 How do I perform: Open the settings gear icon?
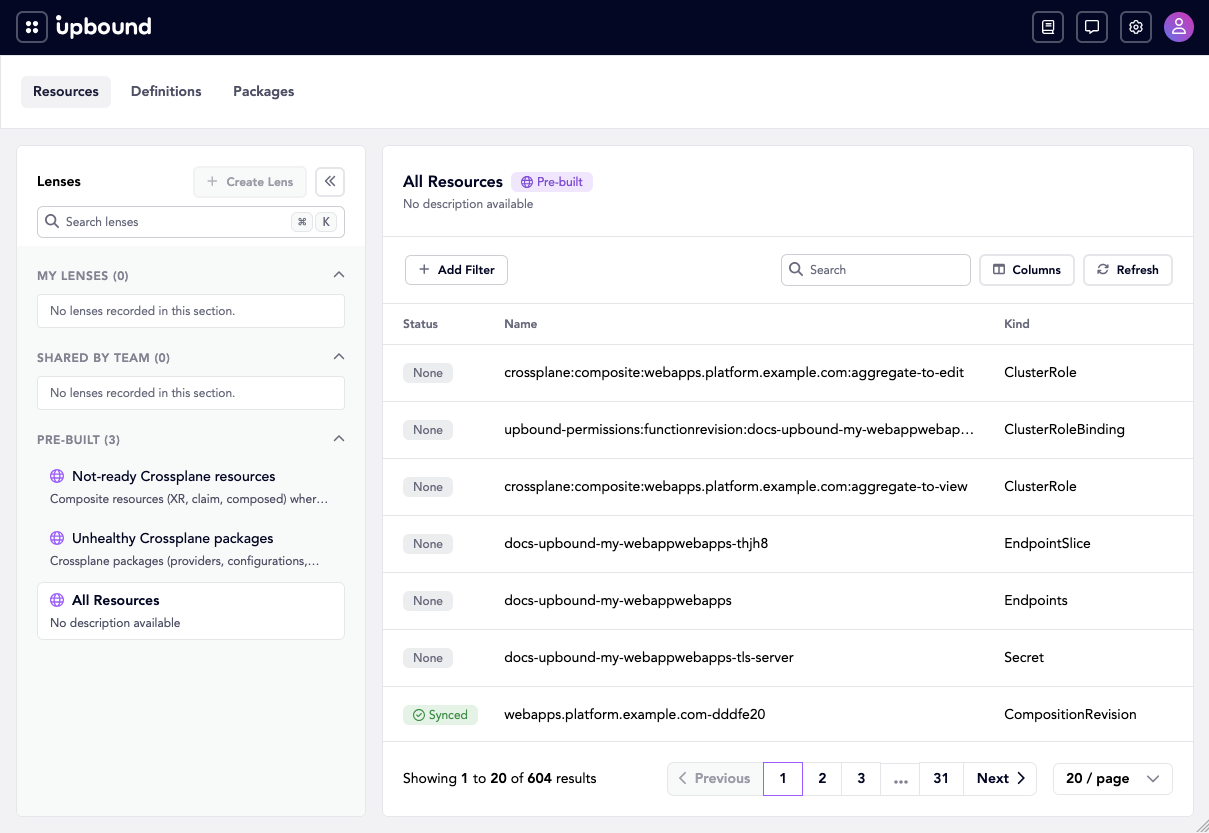pyautogui.click(x=1136, y=27)
